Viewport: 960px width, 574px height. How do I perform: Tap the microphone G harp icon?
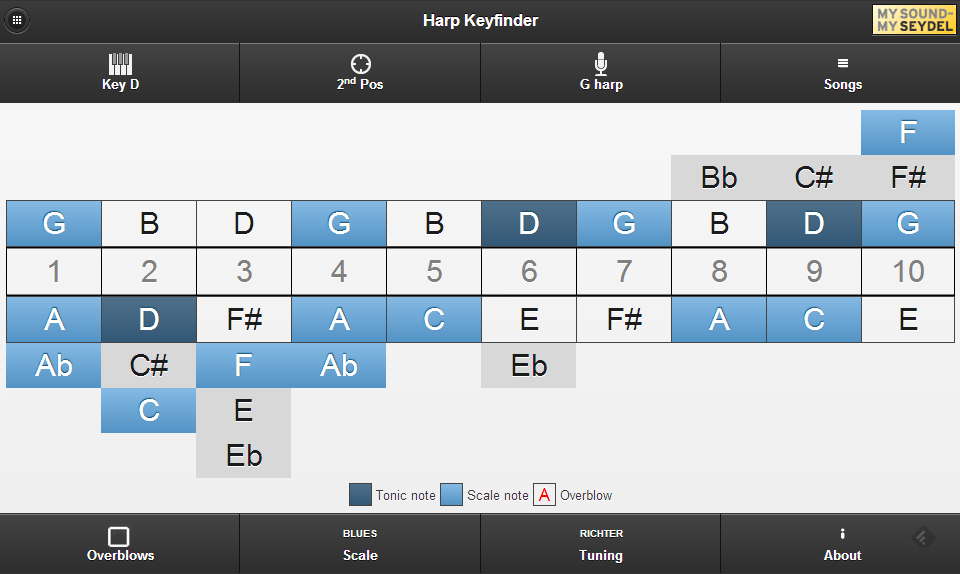click(600, 64)
